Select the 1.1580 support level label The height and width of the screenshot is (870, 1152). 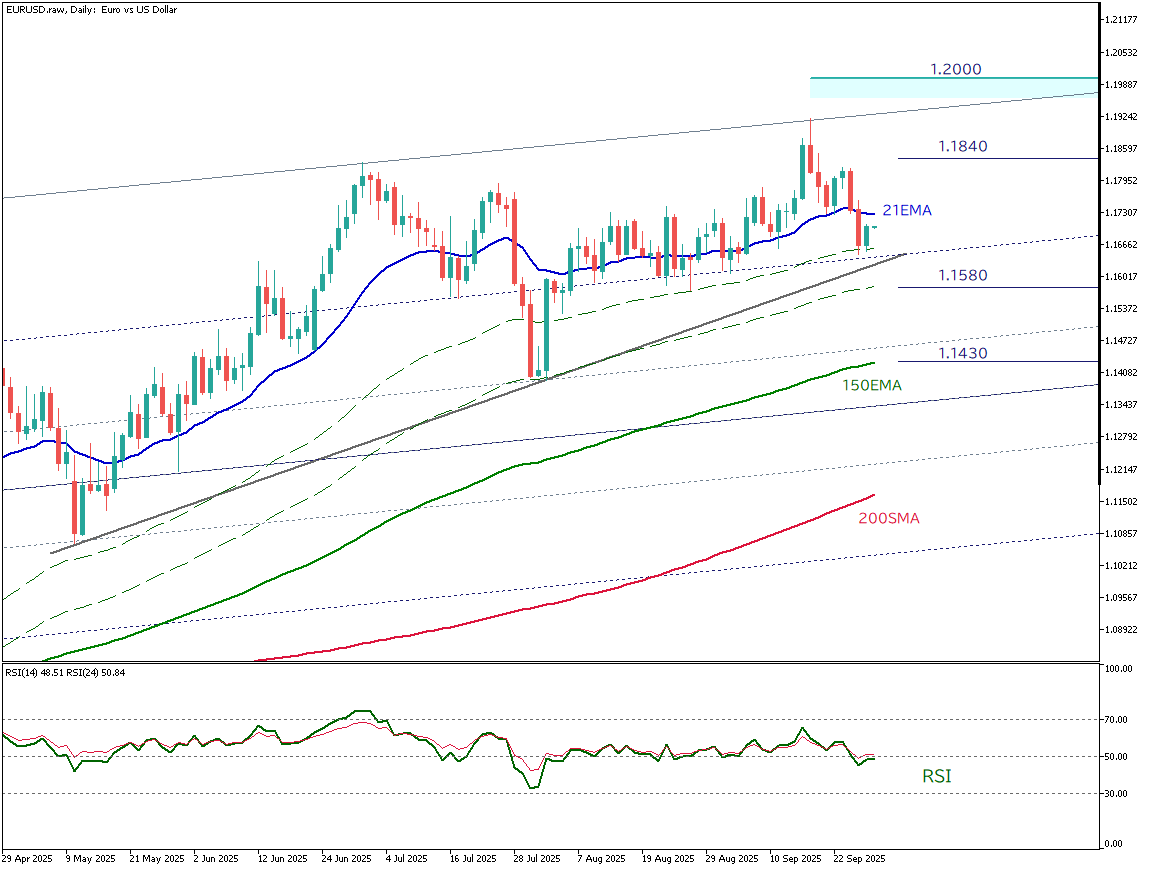pos(962,275)
